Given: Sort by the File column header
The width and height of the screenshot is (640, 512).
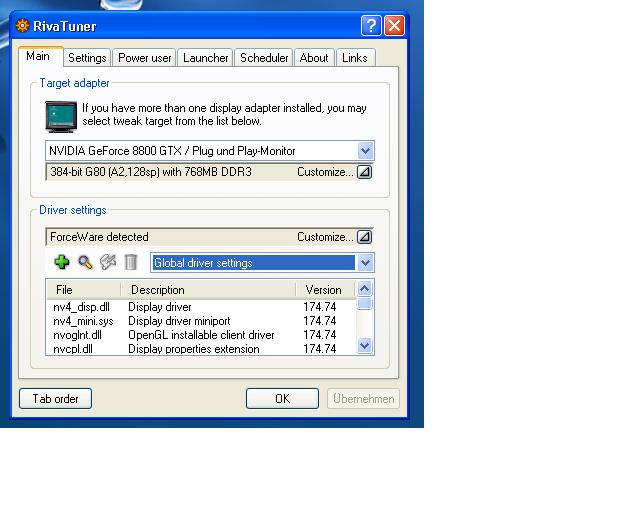Looking at the screenshot, I should coord(84,290).
